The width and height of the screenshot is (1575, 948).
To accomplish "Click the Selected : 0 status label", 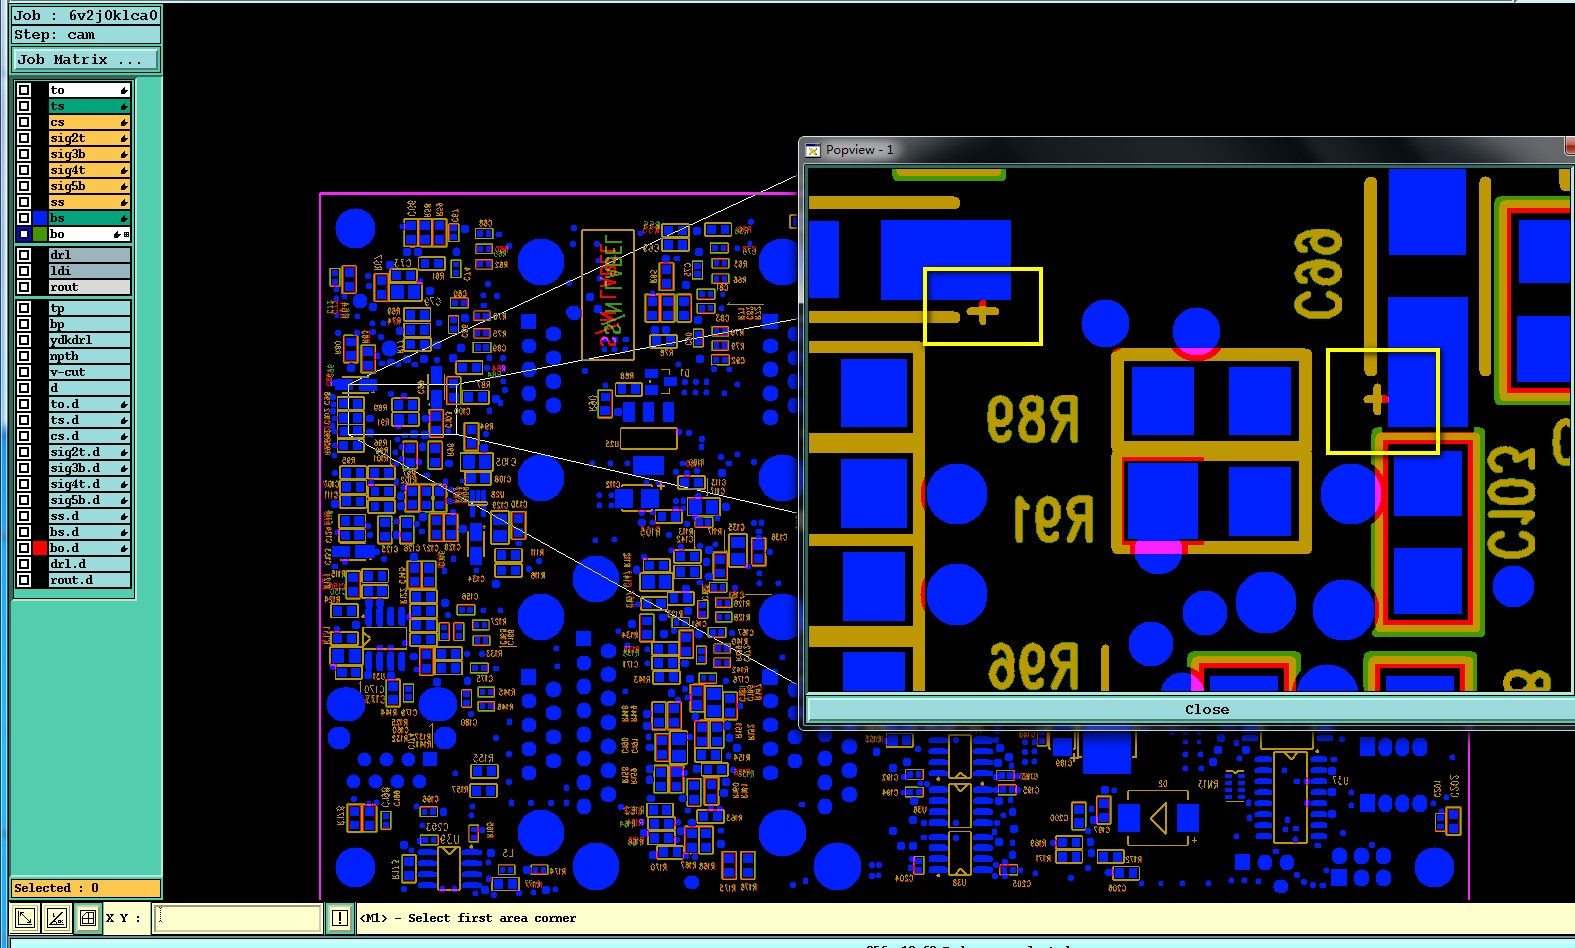I will 85,888.
